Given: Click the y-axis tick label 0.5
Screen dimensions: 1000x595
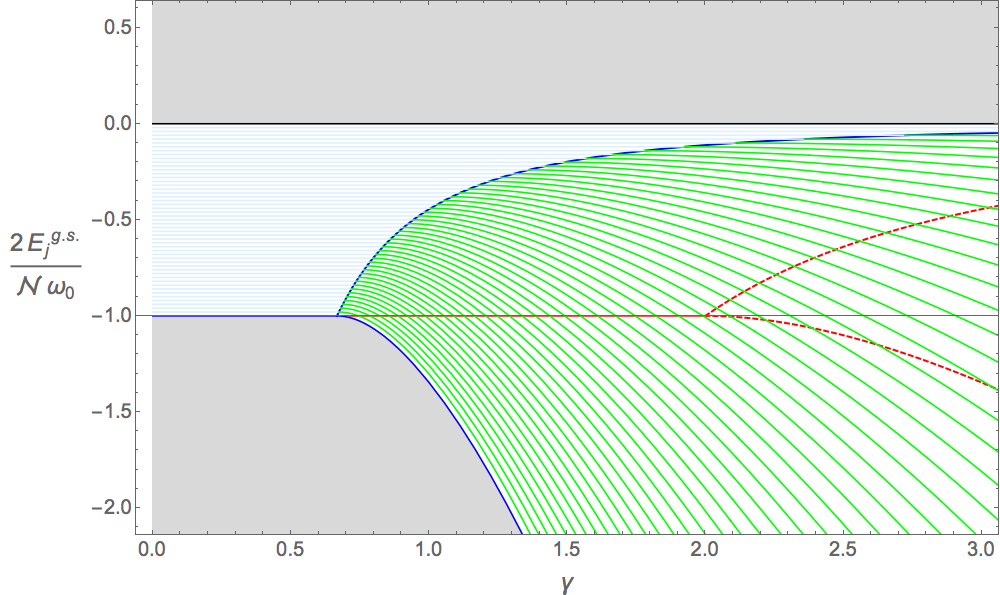Looking at the screenshot, I should coord(117,27).
